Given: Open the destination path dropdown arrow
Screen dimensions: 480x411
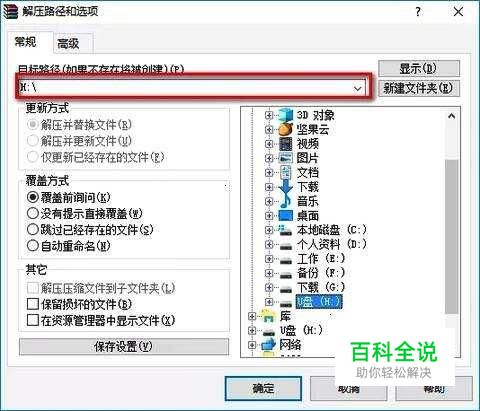Looking at the screenshot, I should click(358, 88).
